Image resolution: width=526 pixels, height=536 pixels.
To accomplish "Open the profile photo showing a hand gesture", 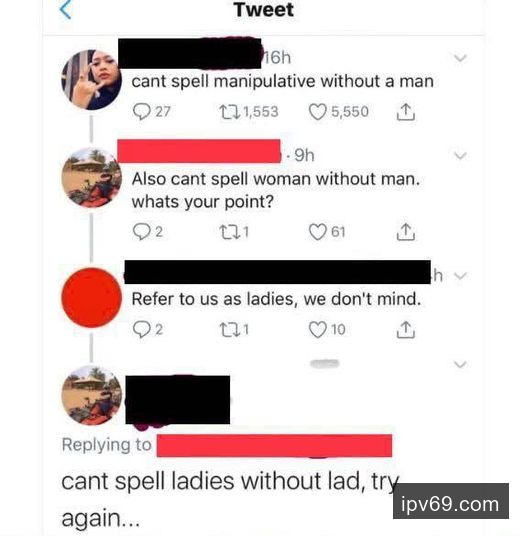I will point(91,80).
